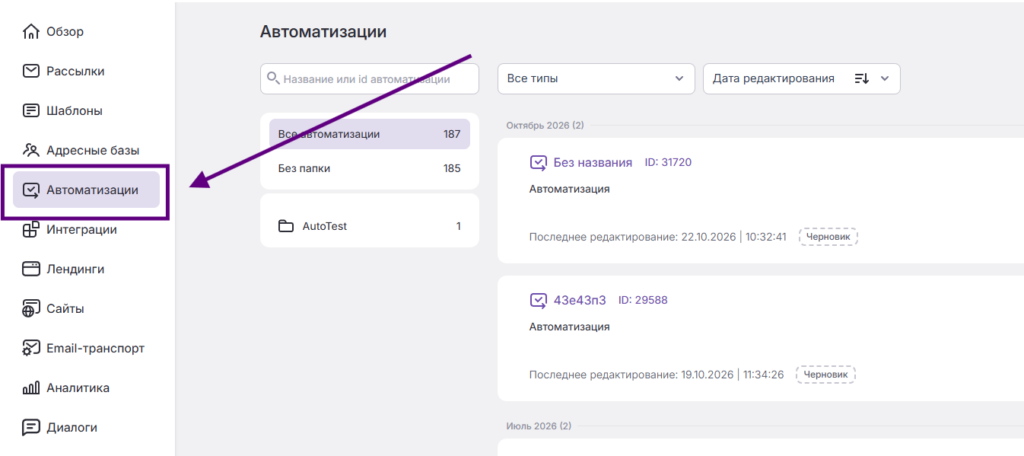The height and width of the screenshot is (456, 1024).
Task: Open Шаблоны section
Action: tap(74, 111)
